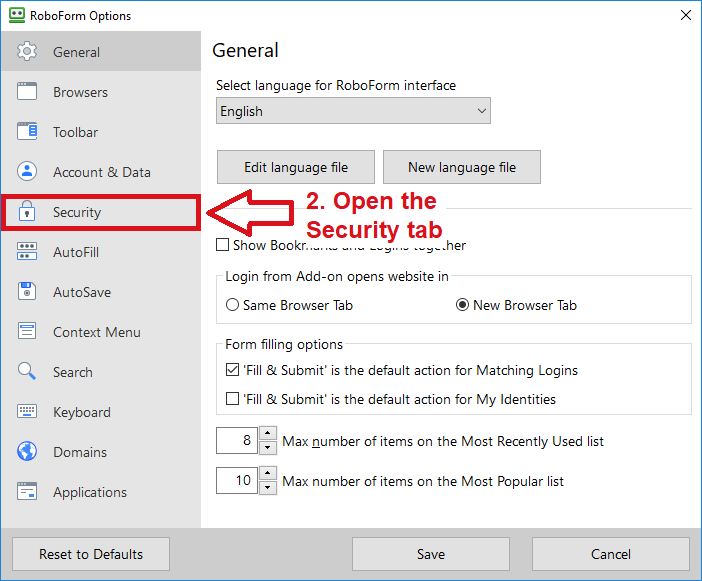Select the Same Browser Tab option
The image size is (702, 581).
[233, 305]
